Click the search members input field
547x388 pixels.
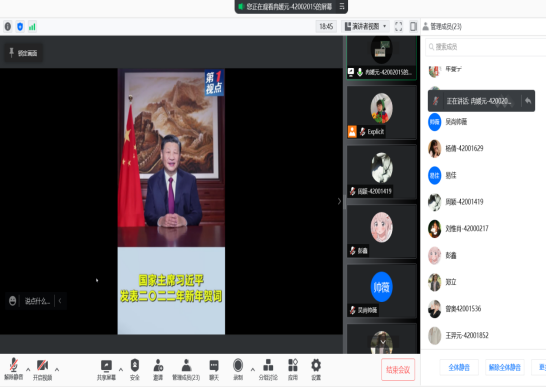tap(486, 47)
